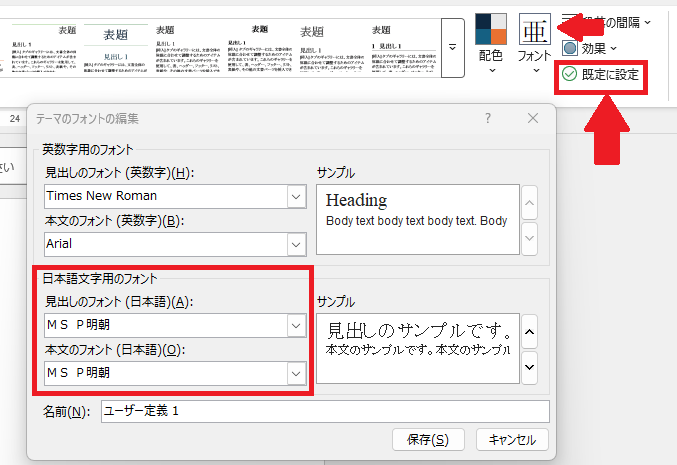Screen dimensions: 677x465
Task: Click the 見出しのフォント (英数字)(H) label
Action: click(x=120, y=173)
